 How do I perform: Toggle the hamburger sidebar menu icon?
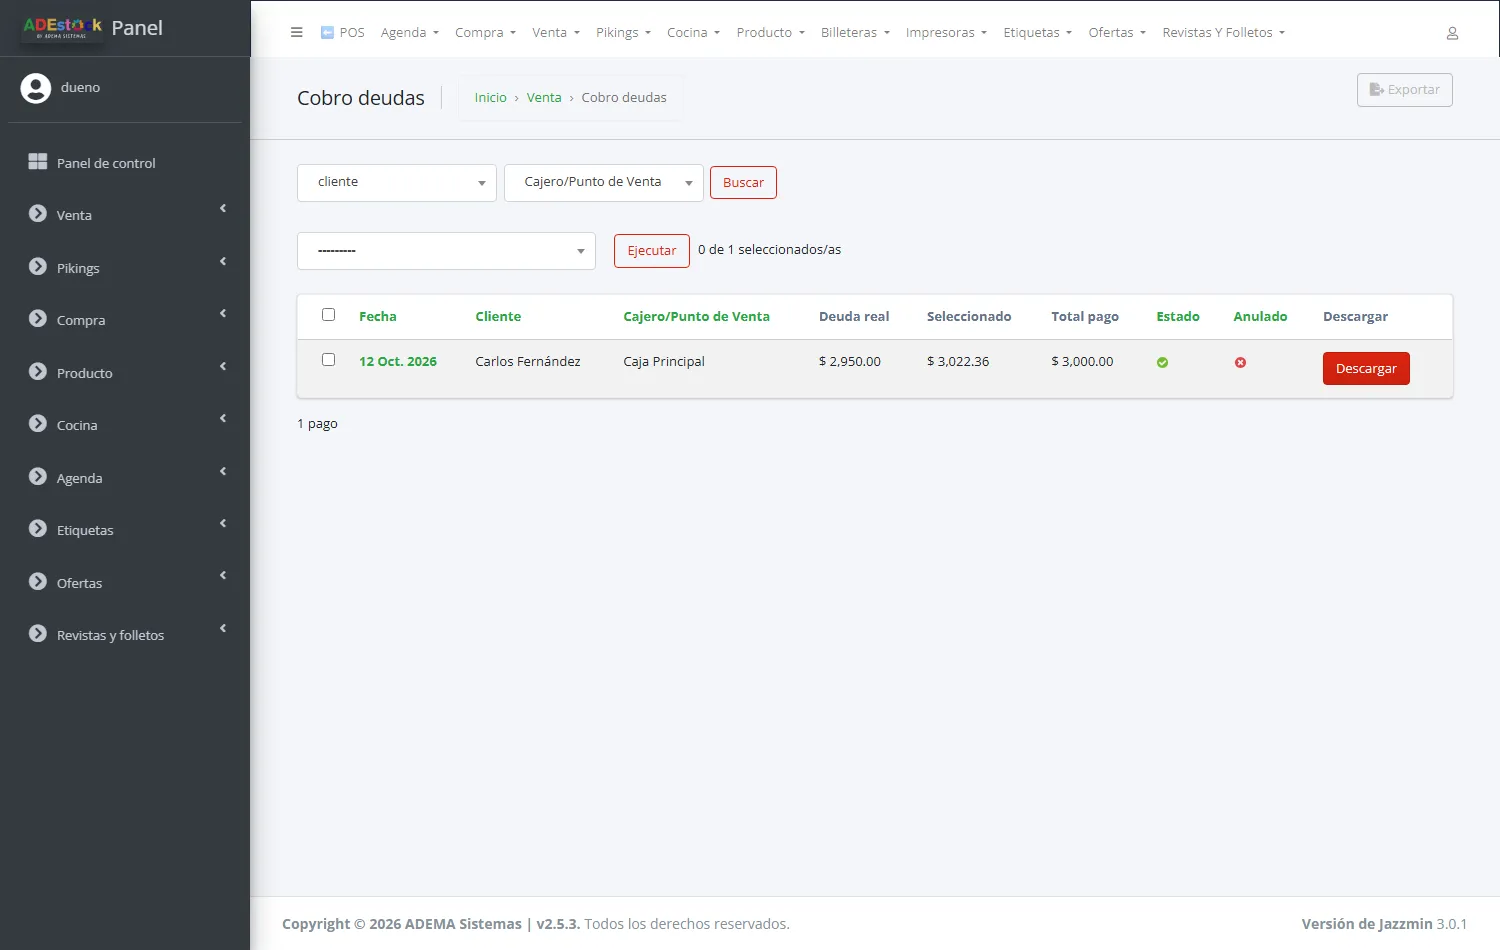coord(296,32)
